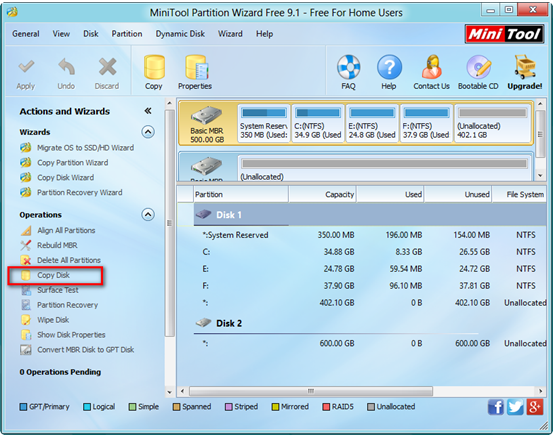Viewport: 555px width, 437px height.
Task: Open the Google Plus share icon
Action: pyautogui.click(x=534, y=407)
